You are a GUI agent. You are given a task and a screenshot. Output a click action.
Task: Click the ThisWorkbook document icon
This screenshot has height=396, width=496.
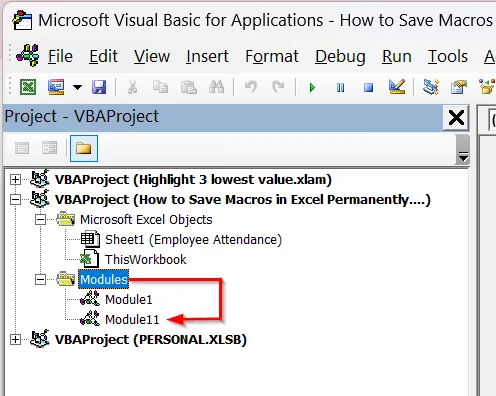tap(89, 258)
